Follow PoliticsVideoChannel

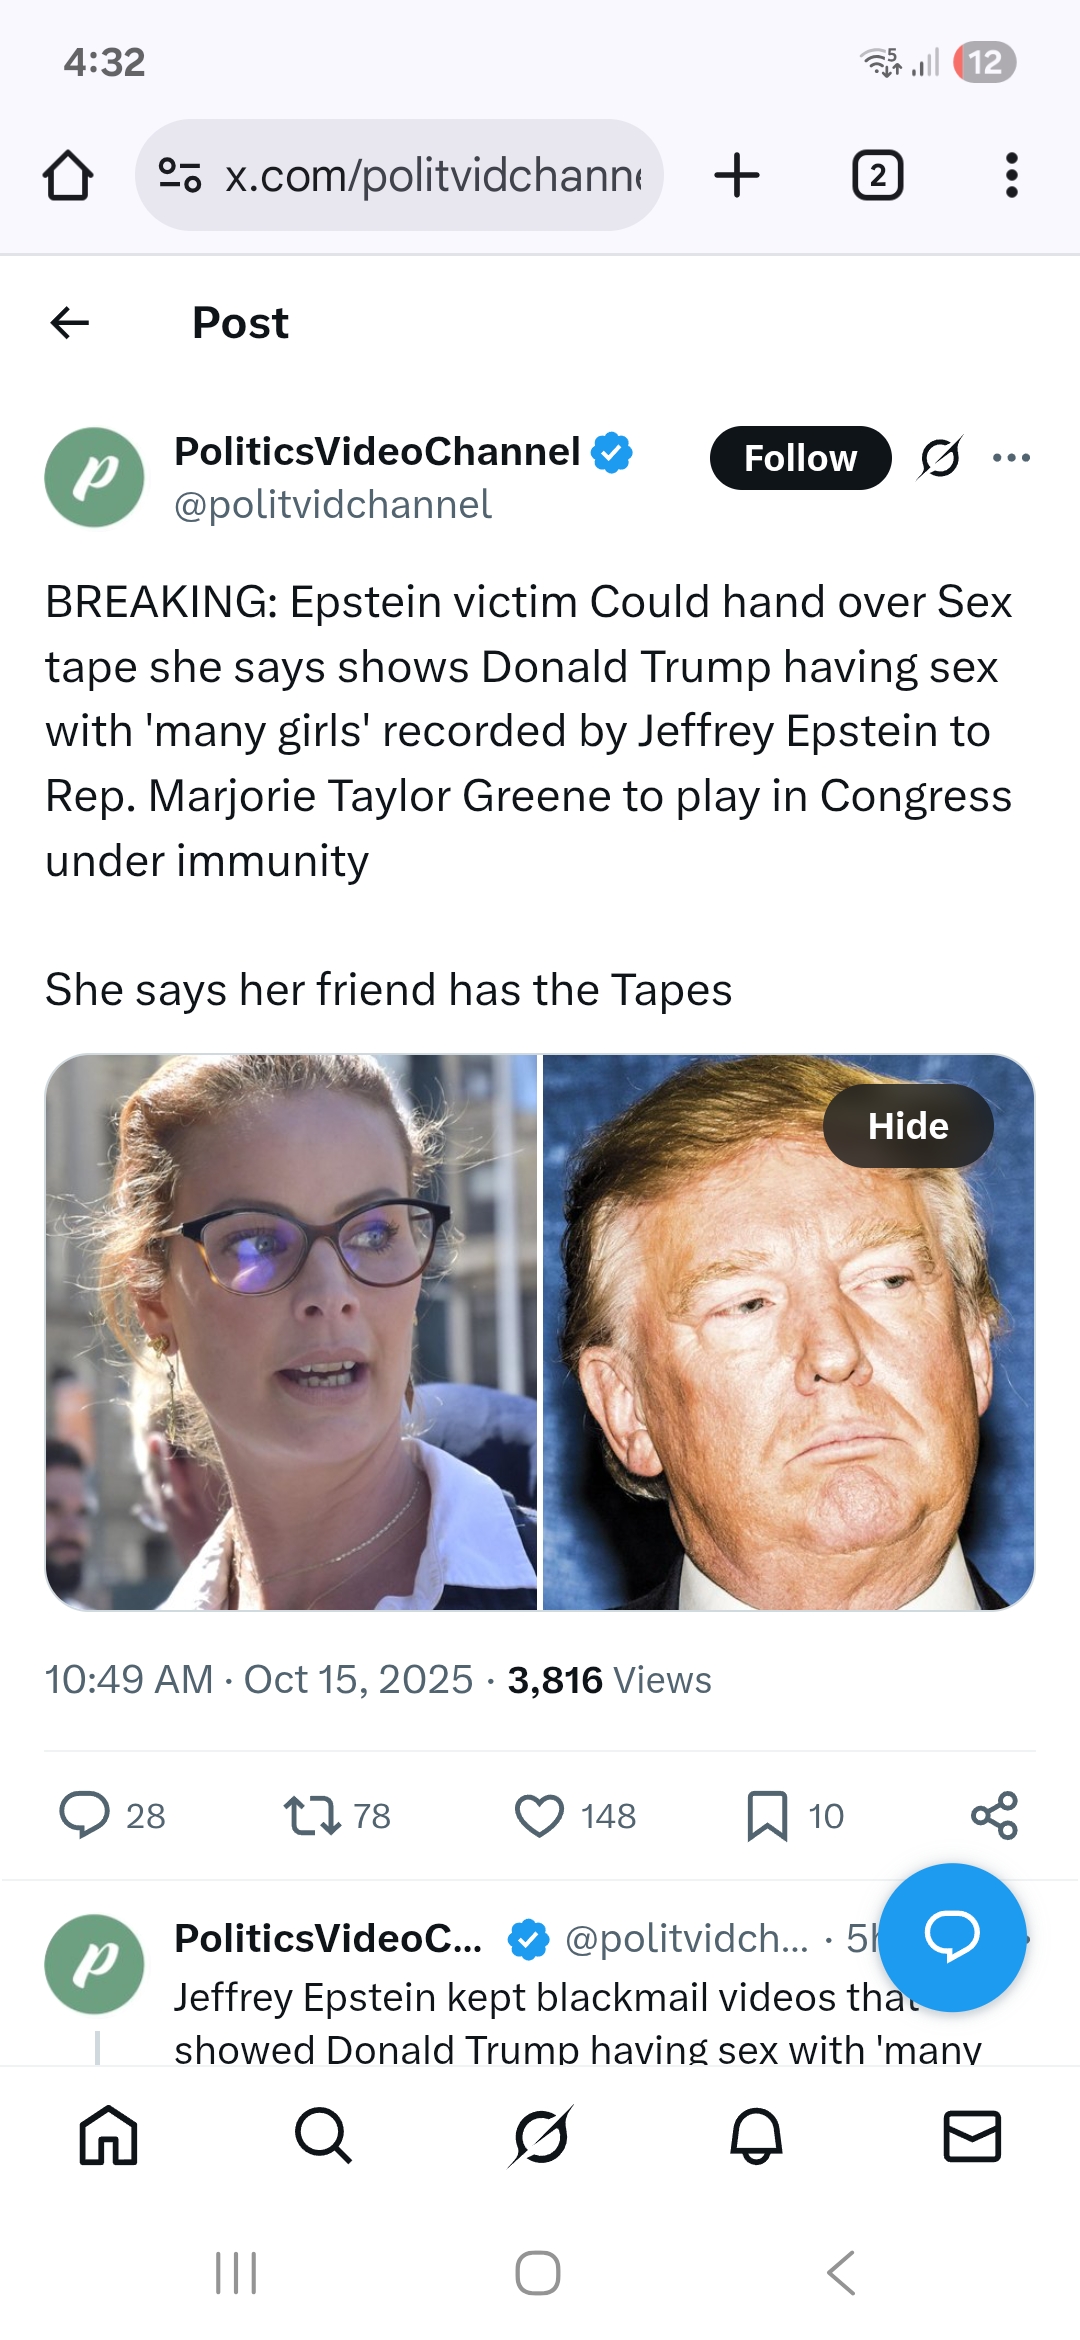click(800, 458)
